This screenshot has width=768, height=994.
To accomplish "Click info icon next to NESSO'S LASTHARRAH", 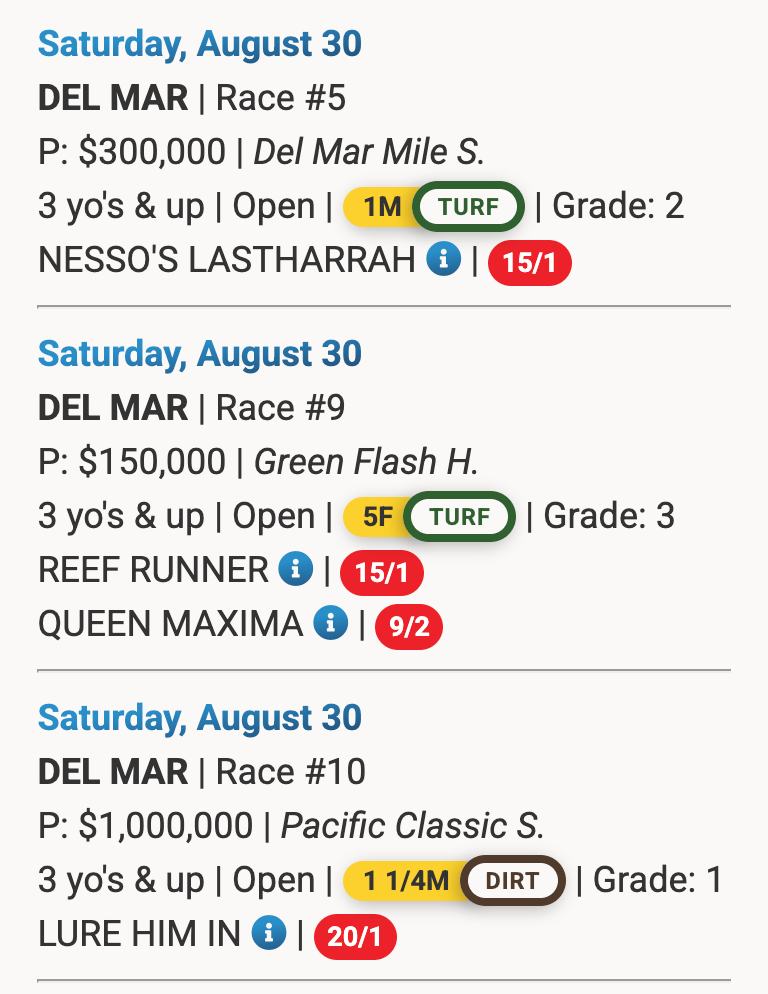I will point(443,260).
